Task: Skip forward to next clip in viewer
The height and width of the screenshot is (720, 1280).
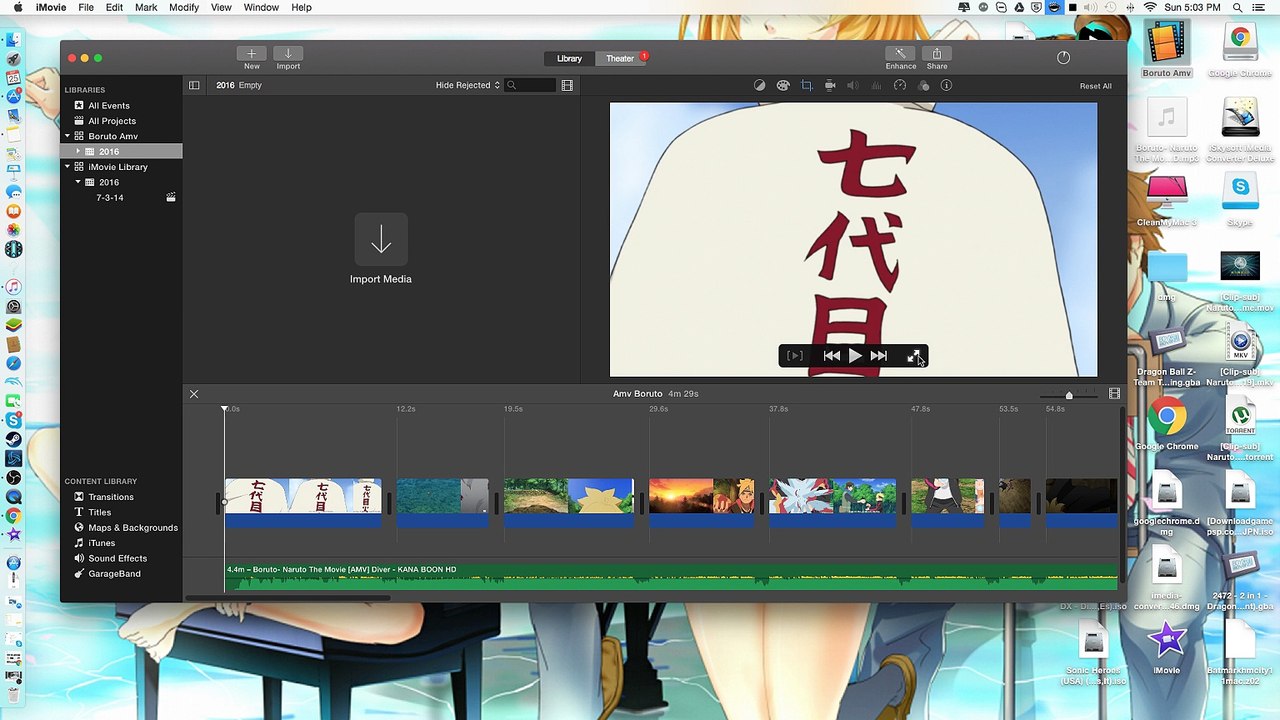Action: tap(878, 356)
